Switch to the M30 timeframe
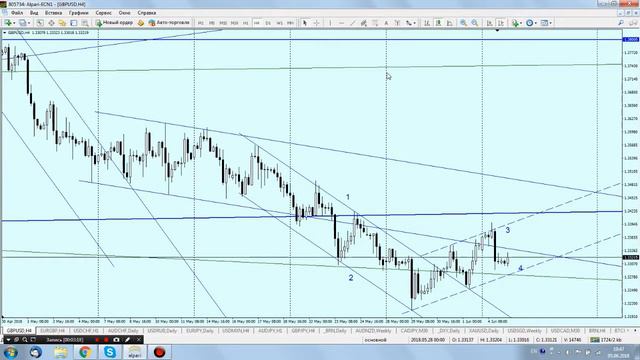The height and width of the screenshot is (360, 640). click(234, 23)
